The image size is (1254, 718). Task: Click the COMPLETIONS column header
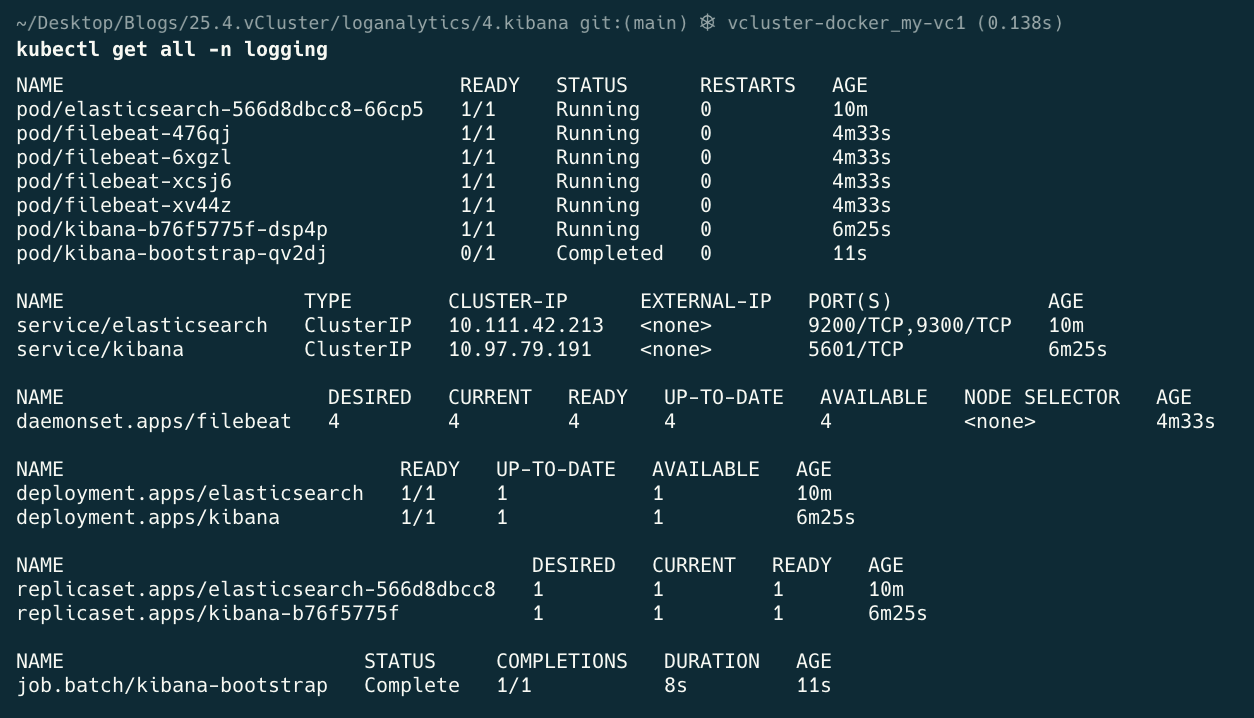(x=562, y=661)
